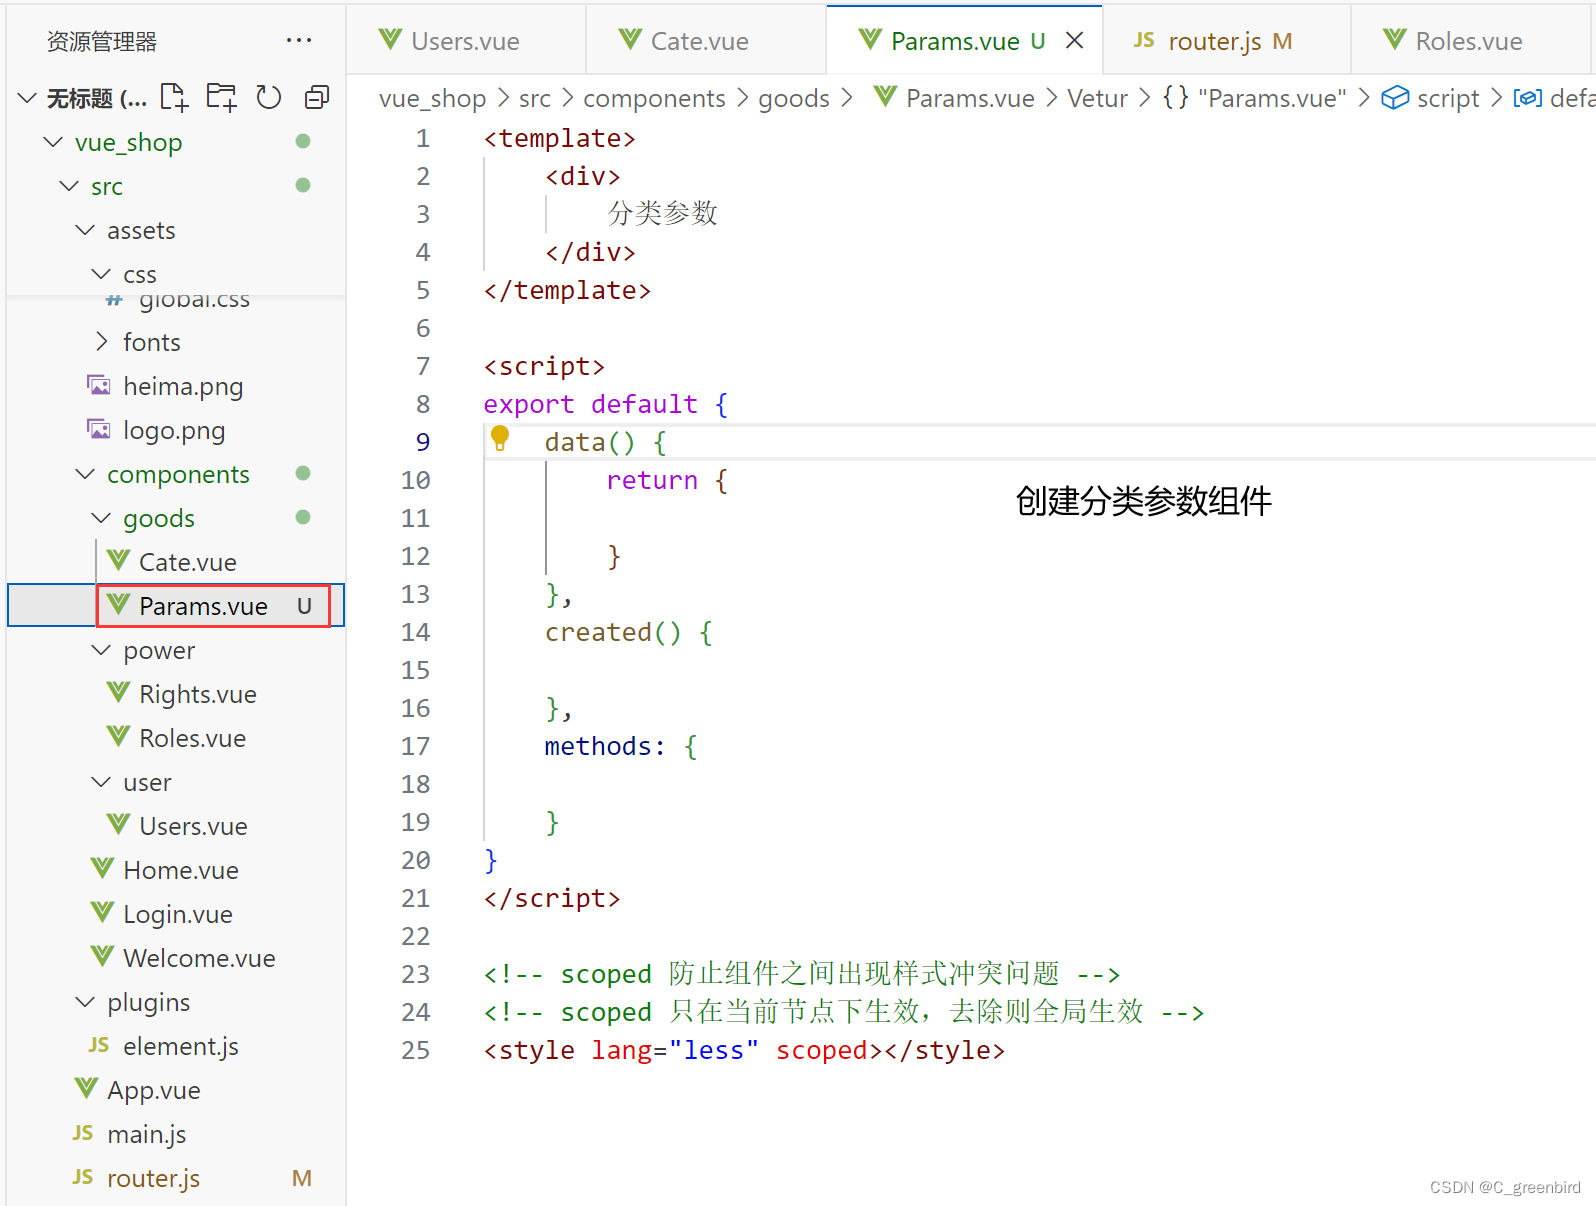The width and height of the screenshot is (1596, 1206).
Task: Open Users.vue in the user folder
Action: click(x=176, y=826)
